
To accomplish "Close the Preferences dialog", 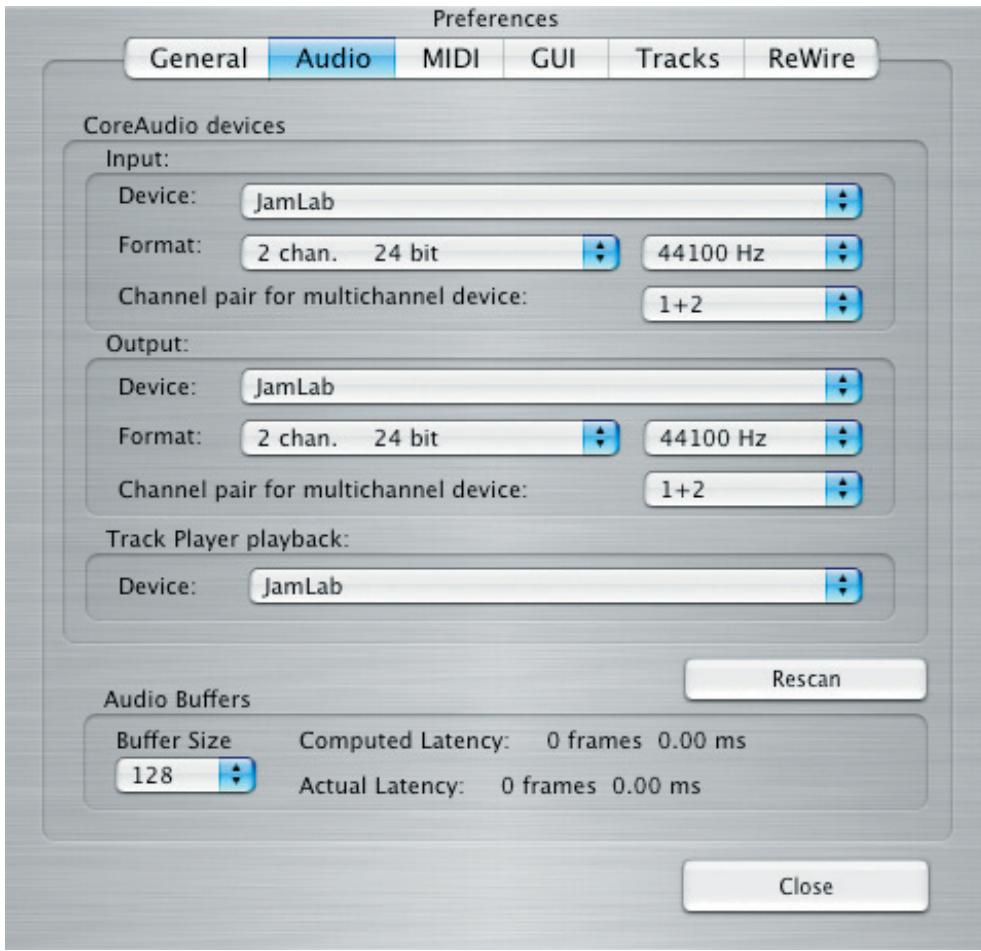I will pyautogui.click(x=806, y=886).
